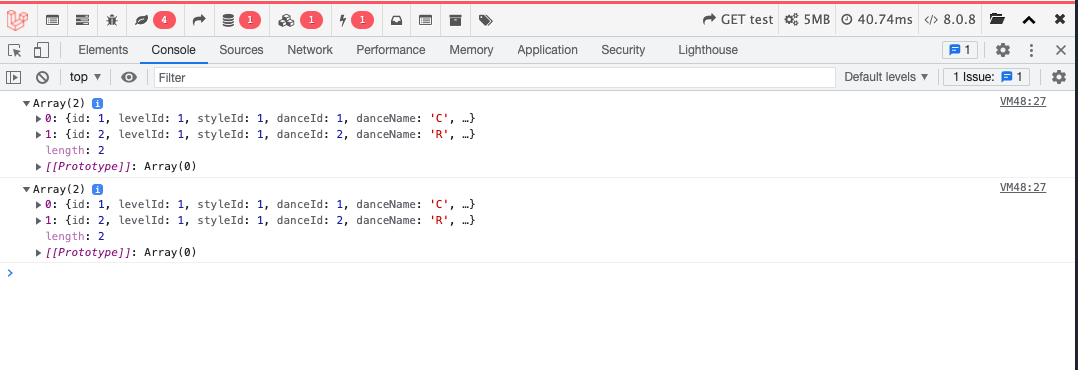The width and height of the screenshot is (1078, 370).
Task: Open Debugbar Gate panel icon
Action: click(426, 20)
